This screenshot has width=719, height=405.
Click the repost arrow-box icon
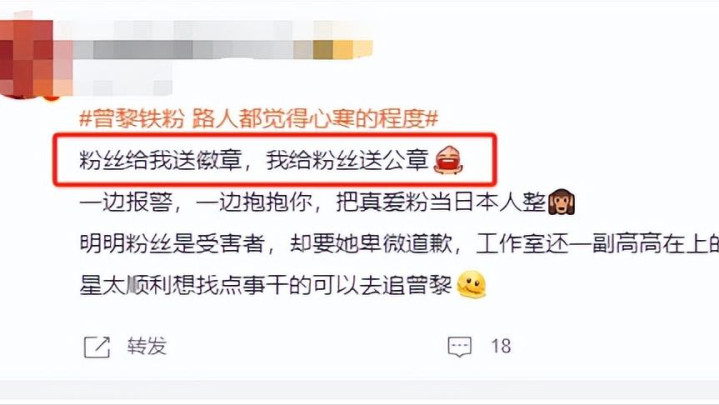coord(97,347)
